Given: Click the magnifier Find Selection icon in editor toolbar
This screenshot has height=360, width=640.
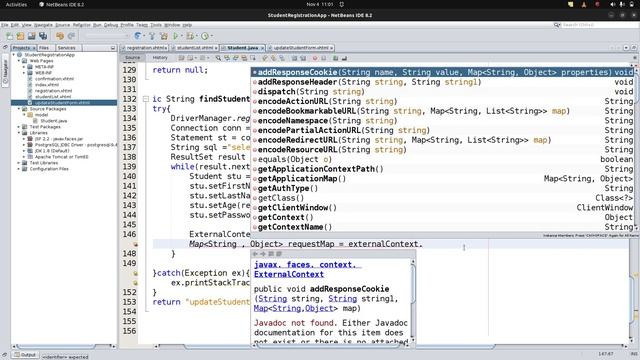Looking at the screenshot, I should 218,58.
